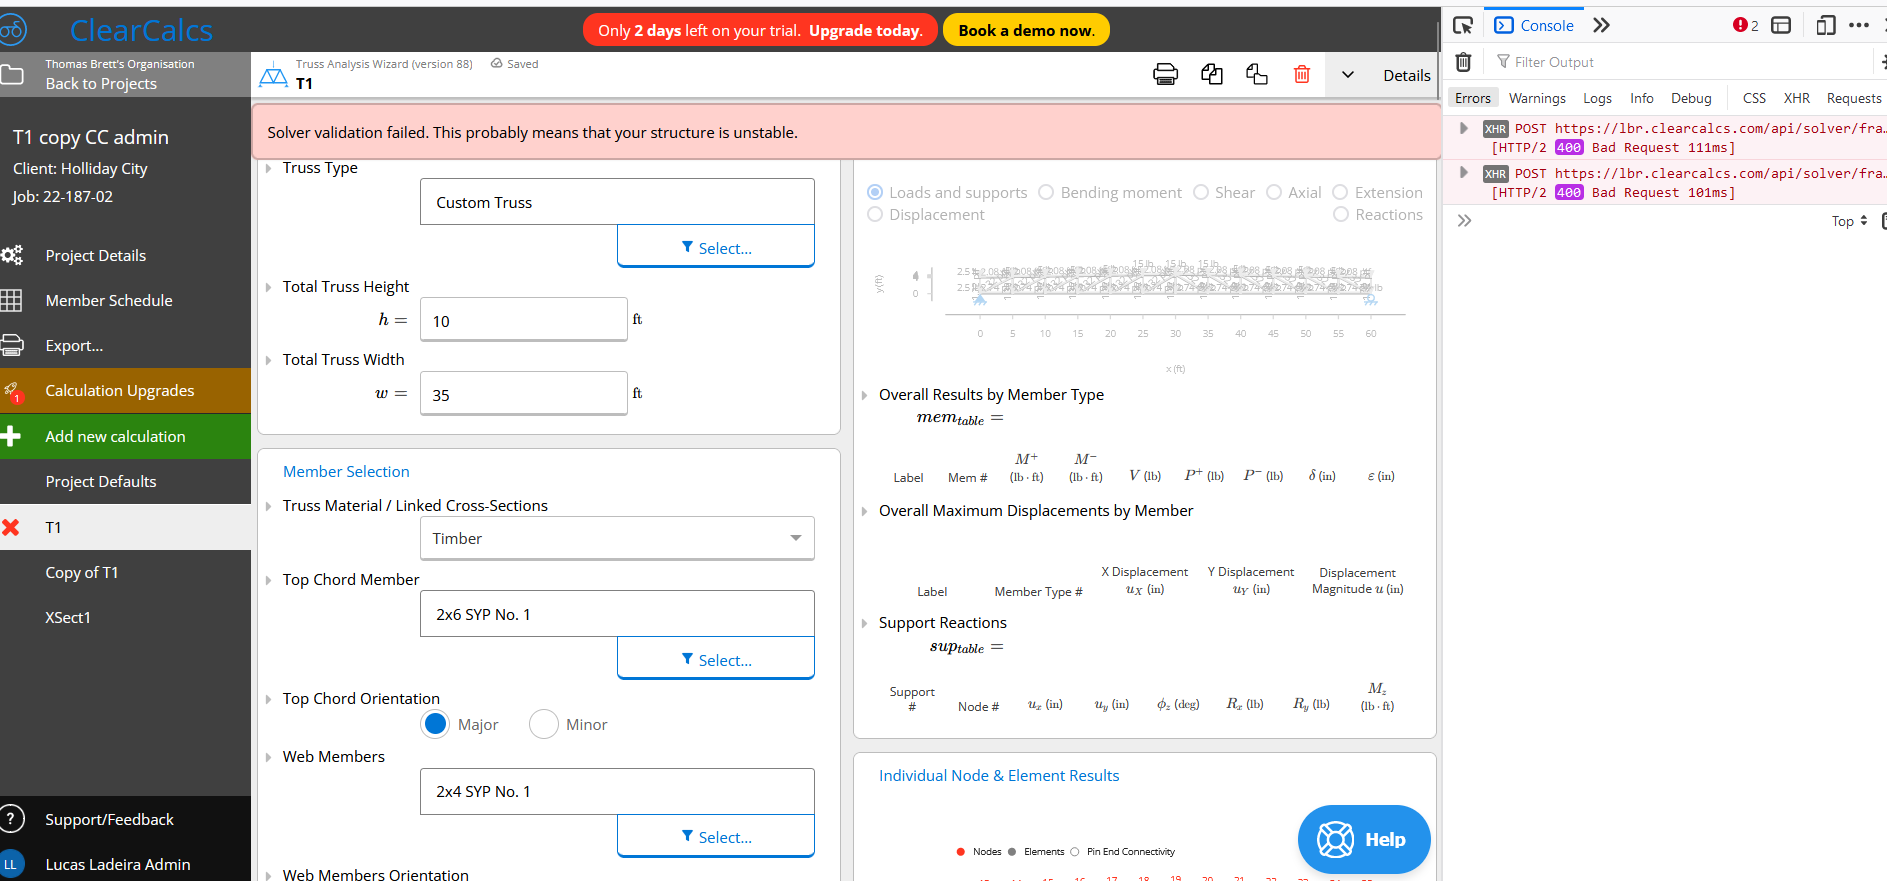Click Select under 2x6 SYP No. 1
Viewport: 1887px width, 881px height.
pos(716,659)
